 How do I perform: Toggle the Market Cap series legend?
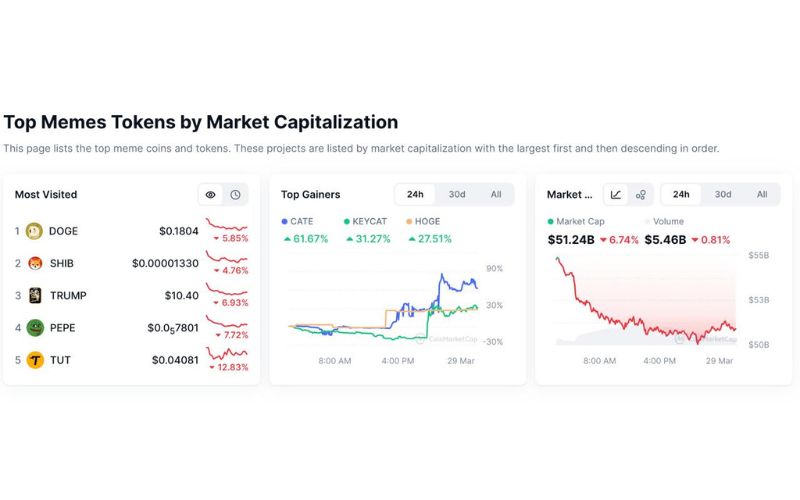click(575, 221)
